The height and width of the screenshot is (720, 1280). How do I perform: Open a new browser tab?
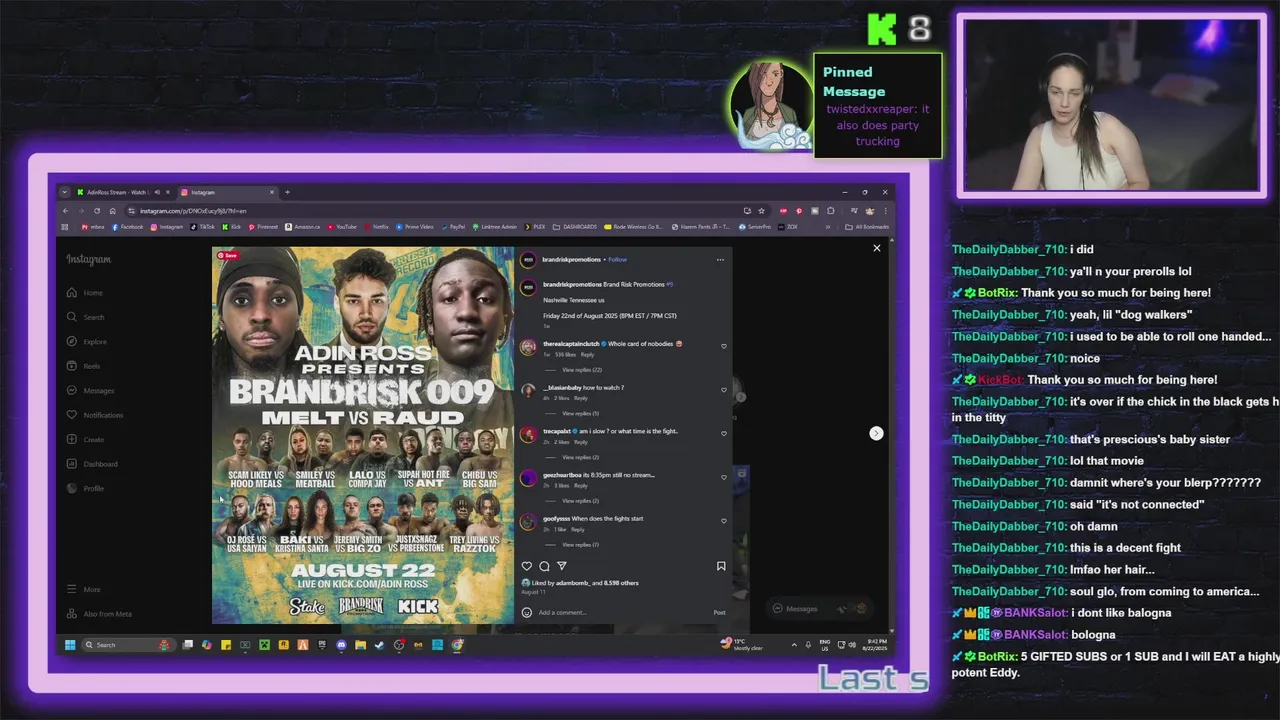(x=287, y=192)
